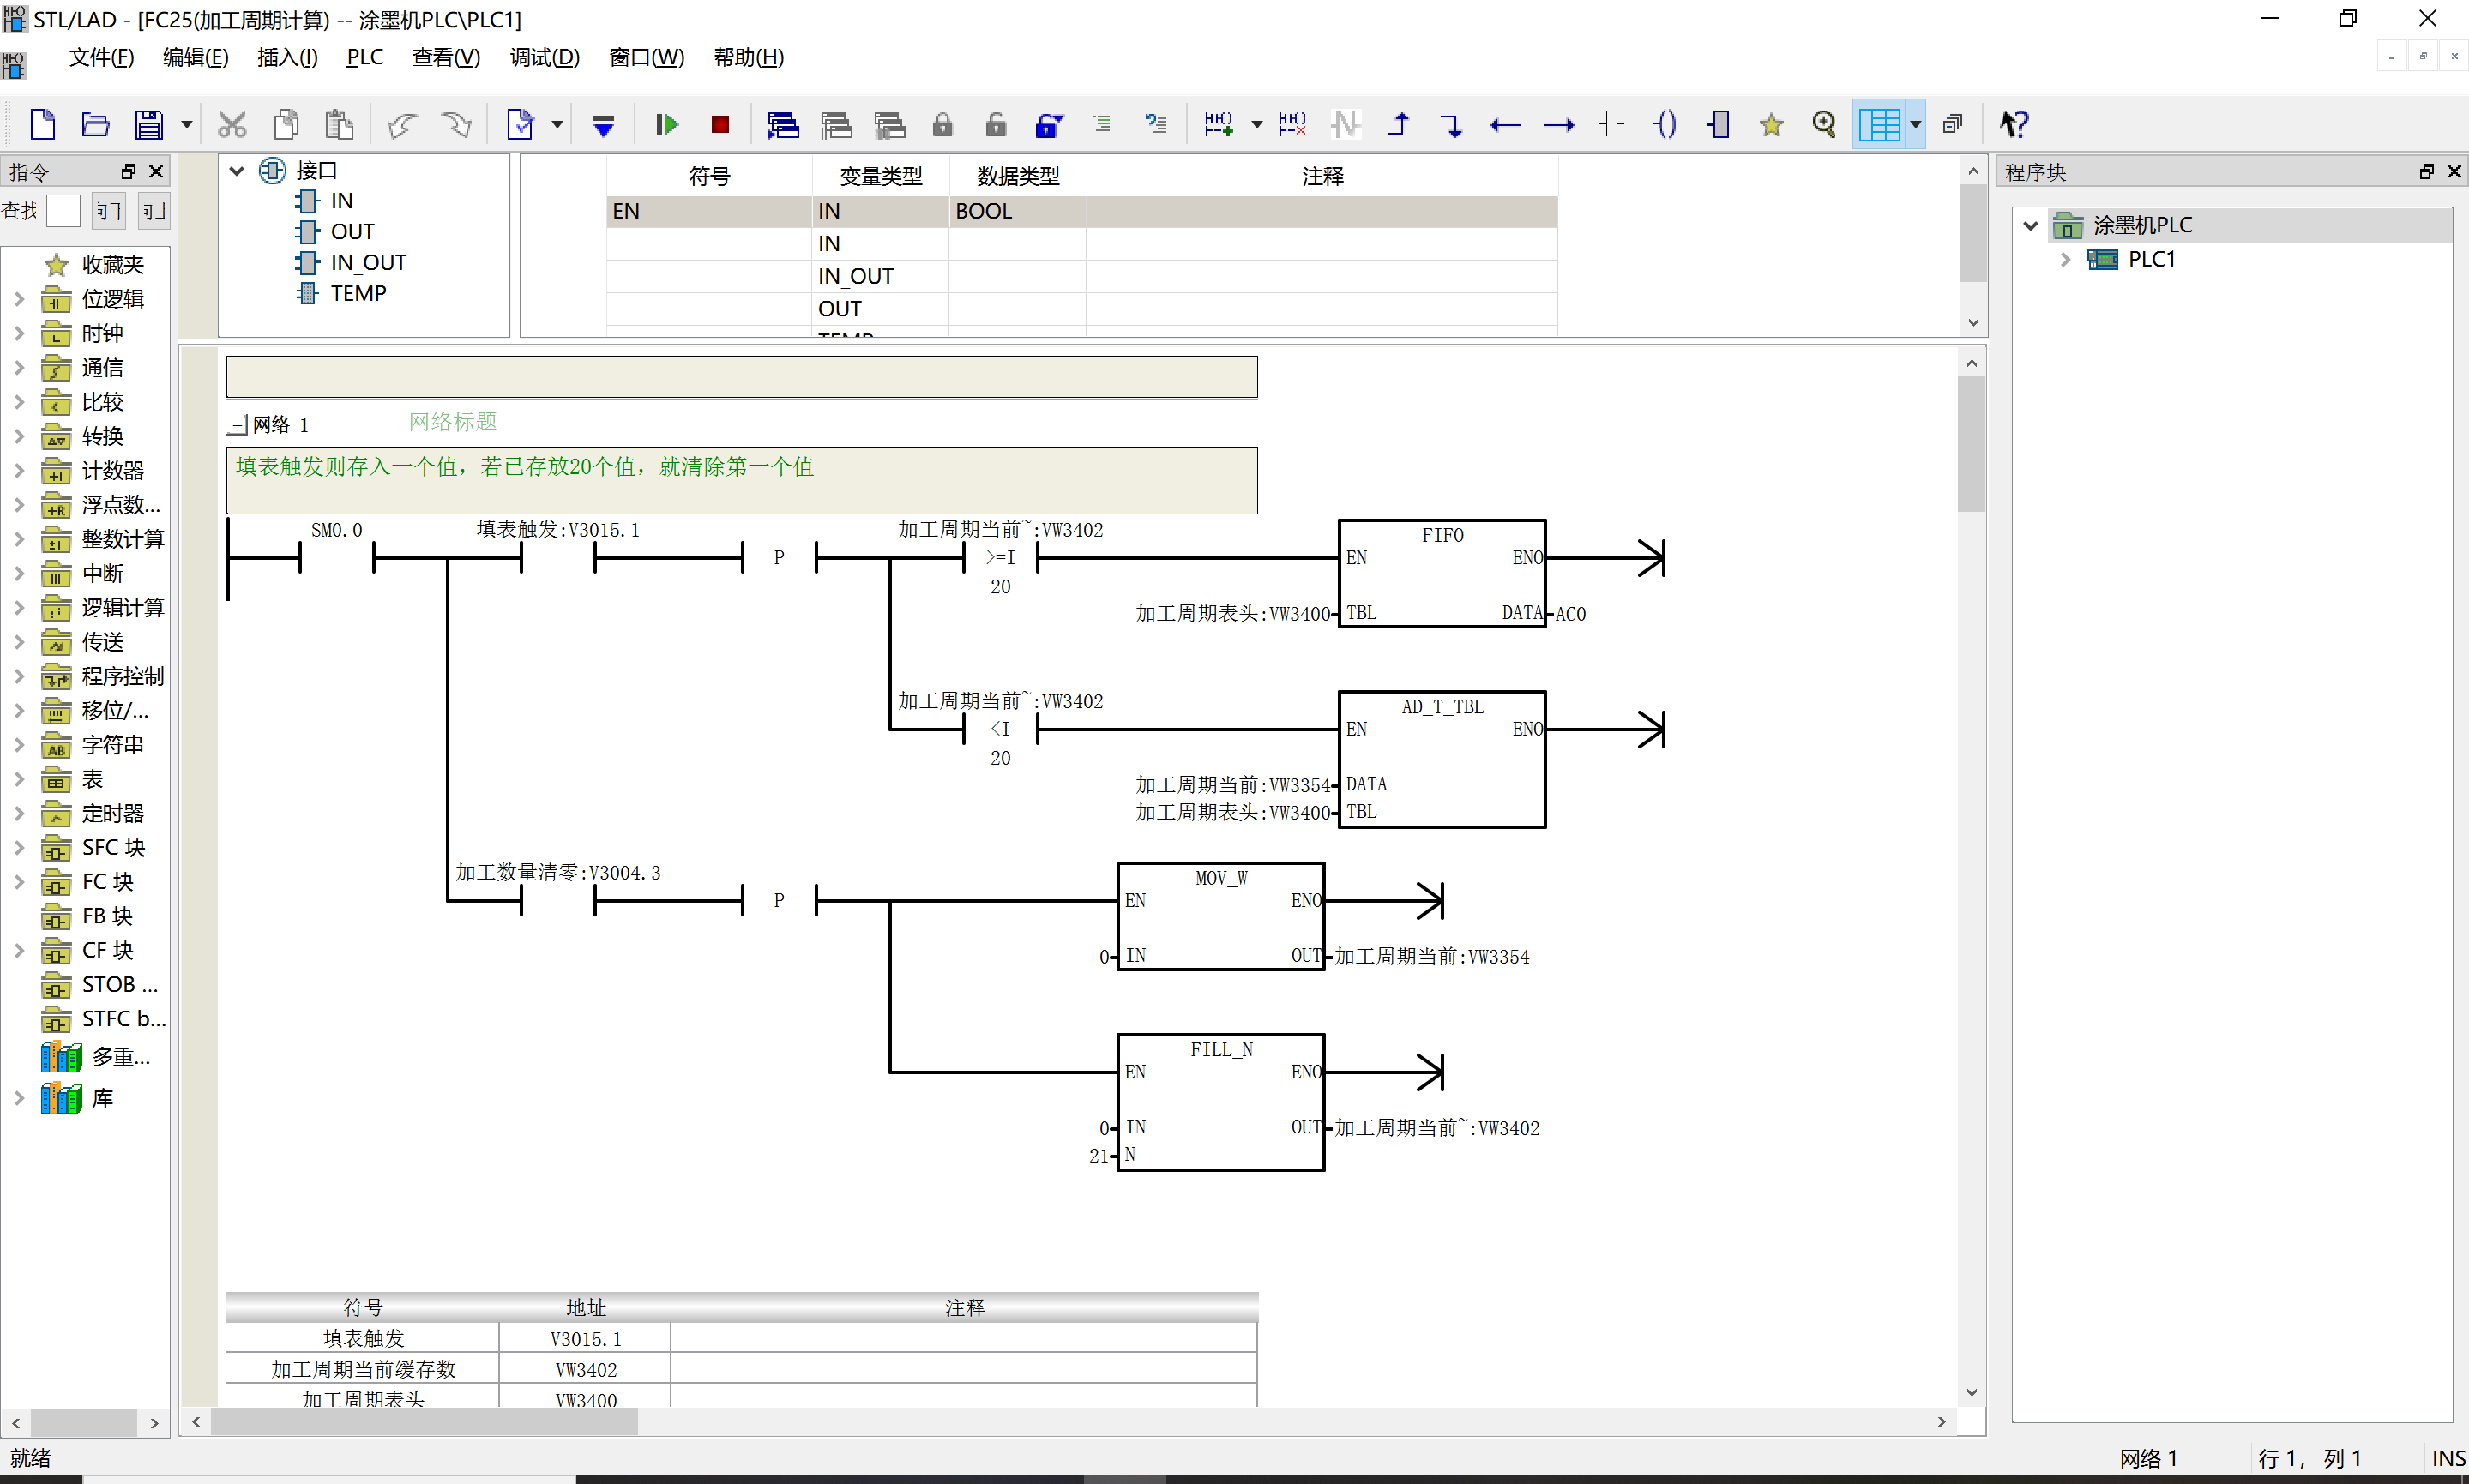2469x1484 pixels.
Task: Open the dropdown next to the table view button
Action: [1916, 125]
